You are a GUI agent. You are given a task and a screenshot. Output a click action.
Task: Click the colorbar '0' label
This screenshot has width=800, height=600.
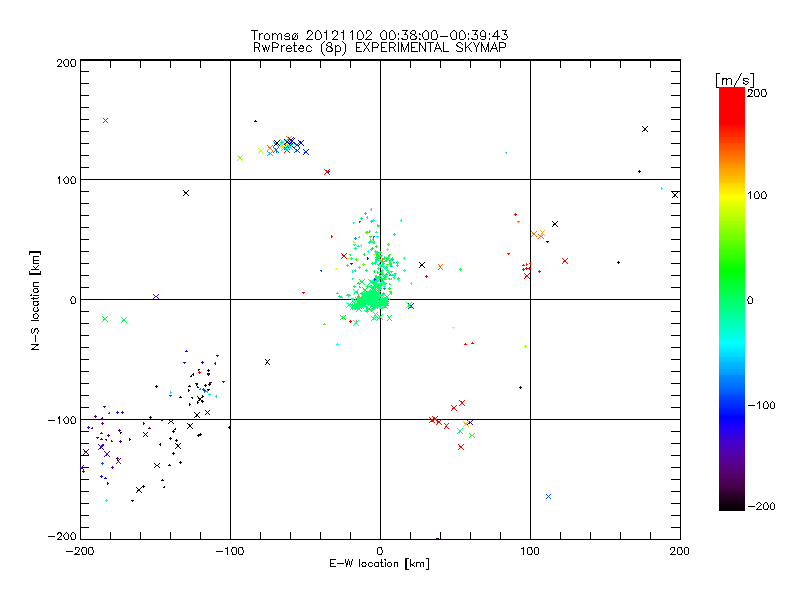click(750, 301)
